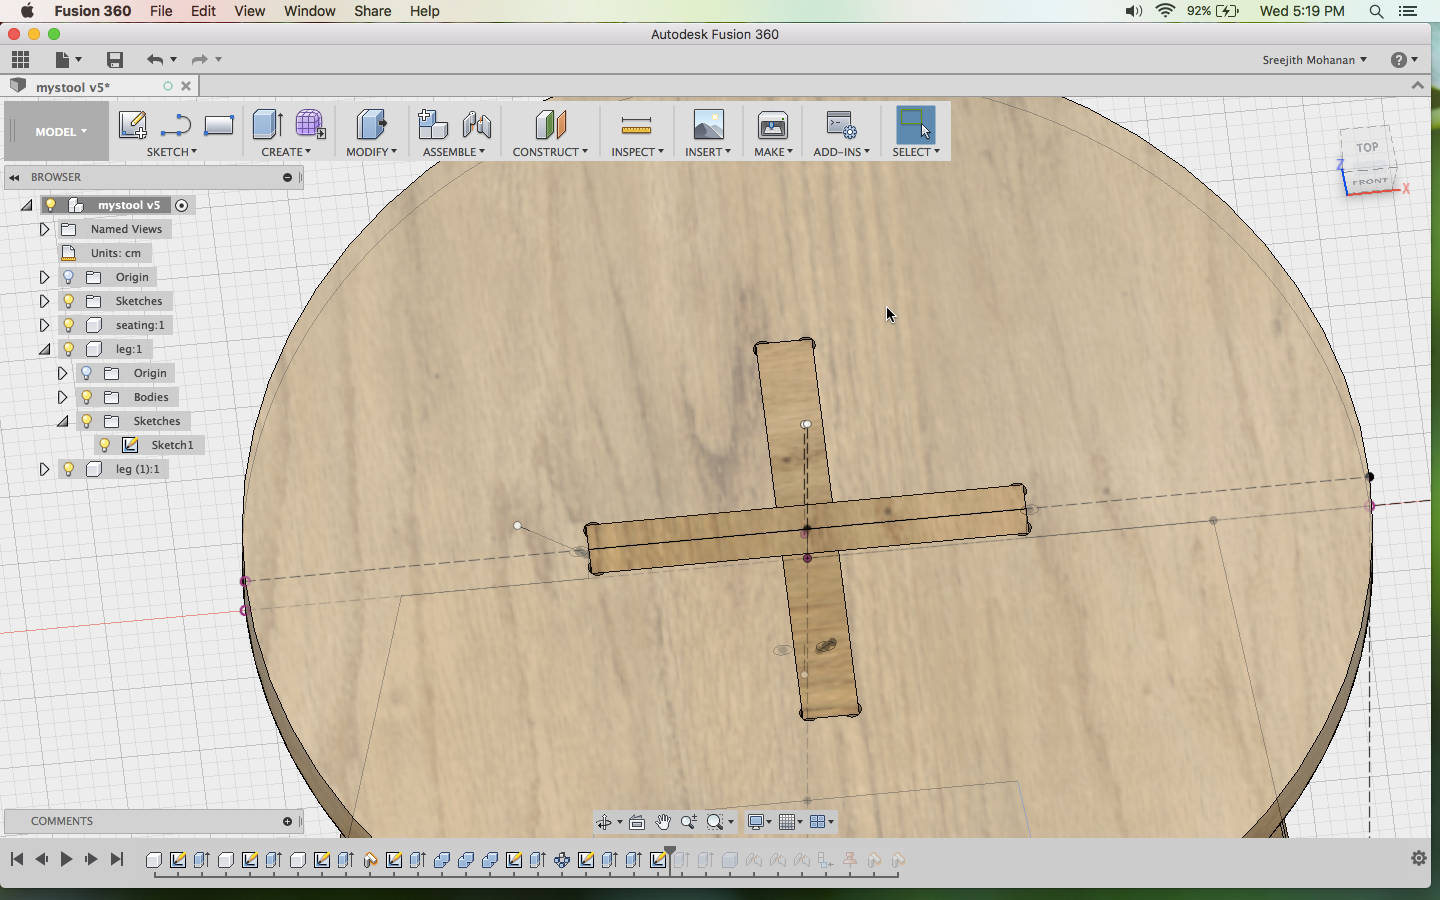Click the Redo arrow
The height and width of the screenshot is (900, 1440).
199,60
